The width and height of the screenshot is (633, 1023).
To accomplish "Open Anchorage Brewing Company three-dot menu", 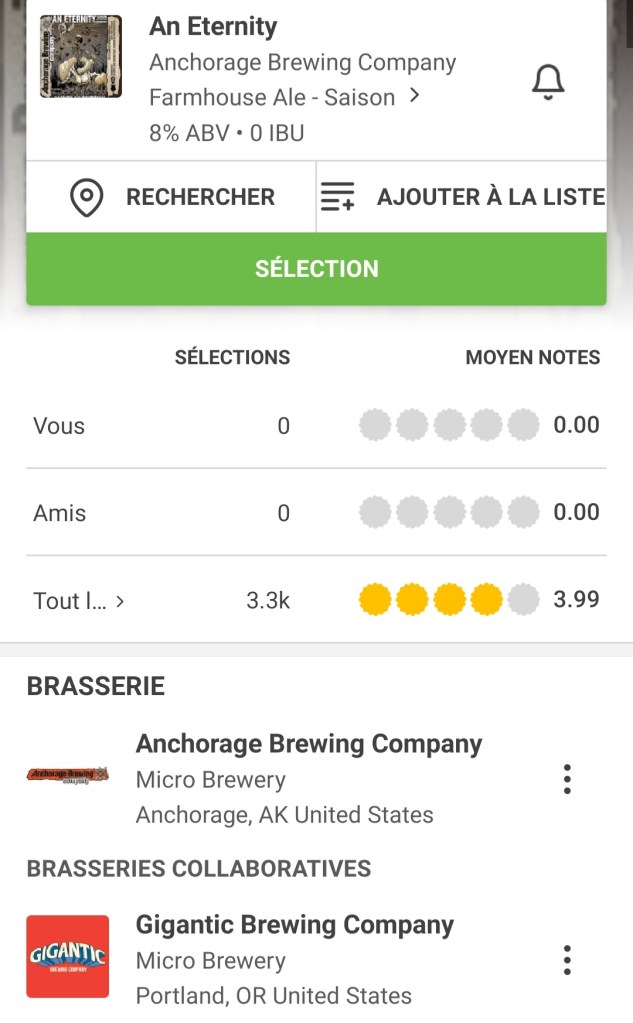I will (567, 779).
